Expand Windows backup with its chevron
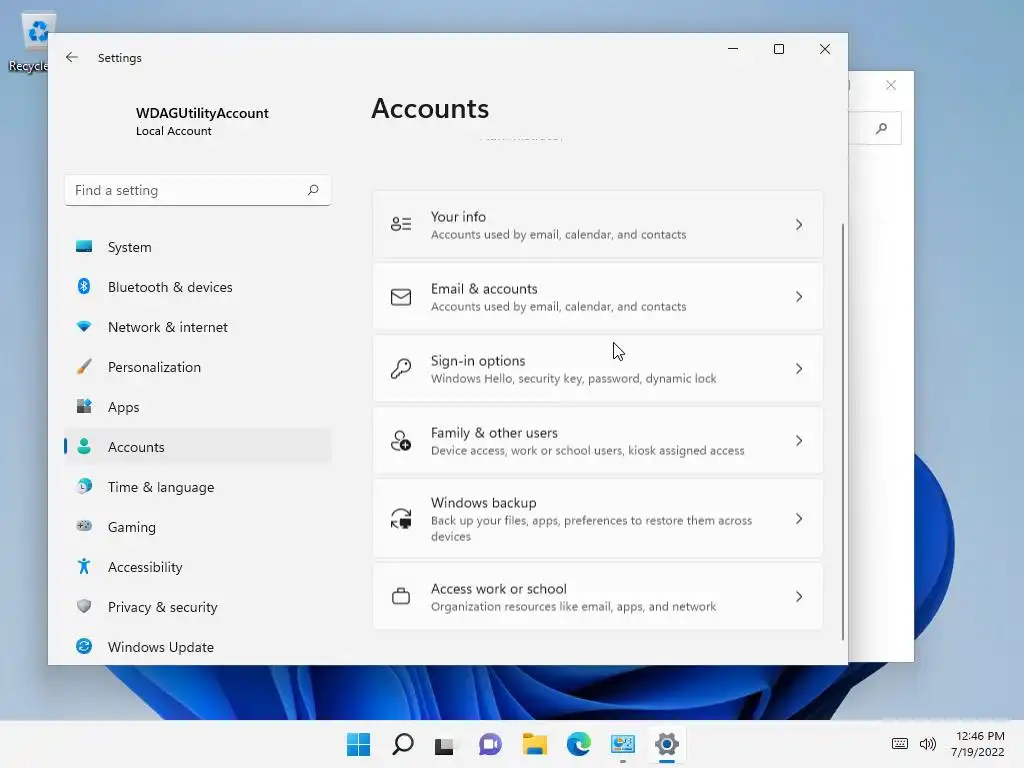 799,519
